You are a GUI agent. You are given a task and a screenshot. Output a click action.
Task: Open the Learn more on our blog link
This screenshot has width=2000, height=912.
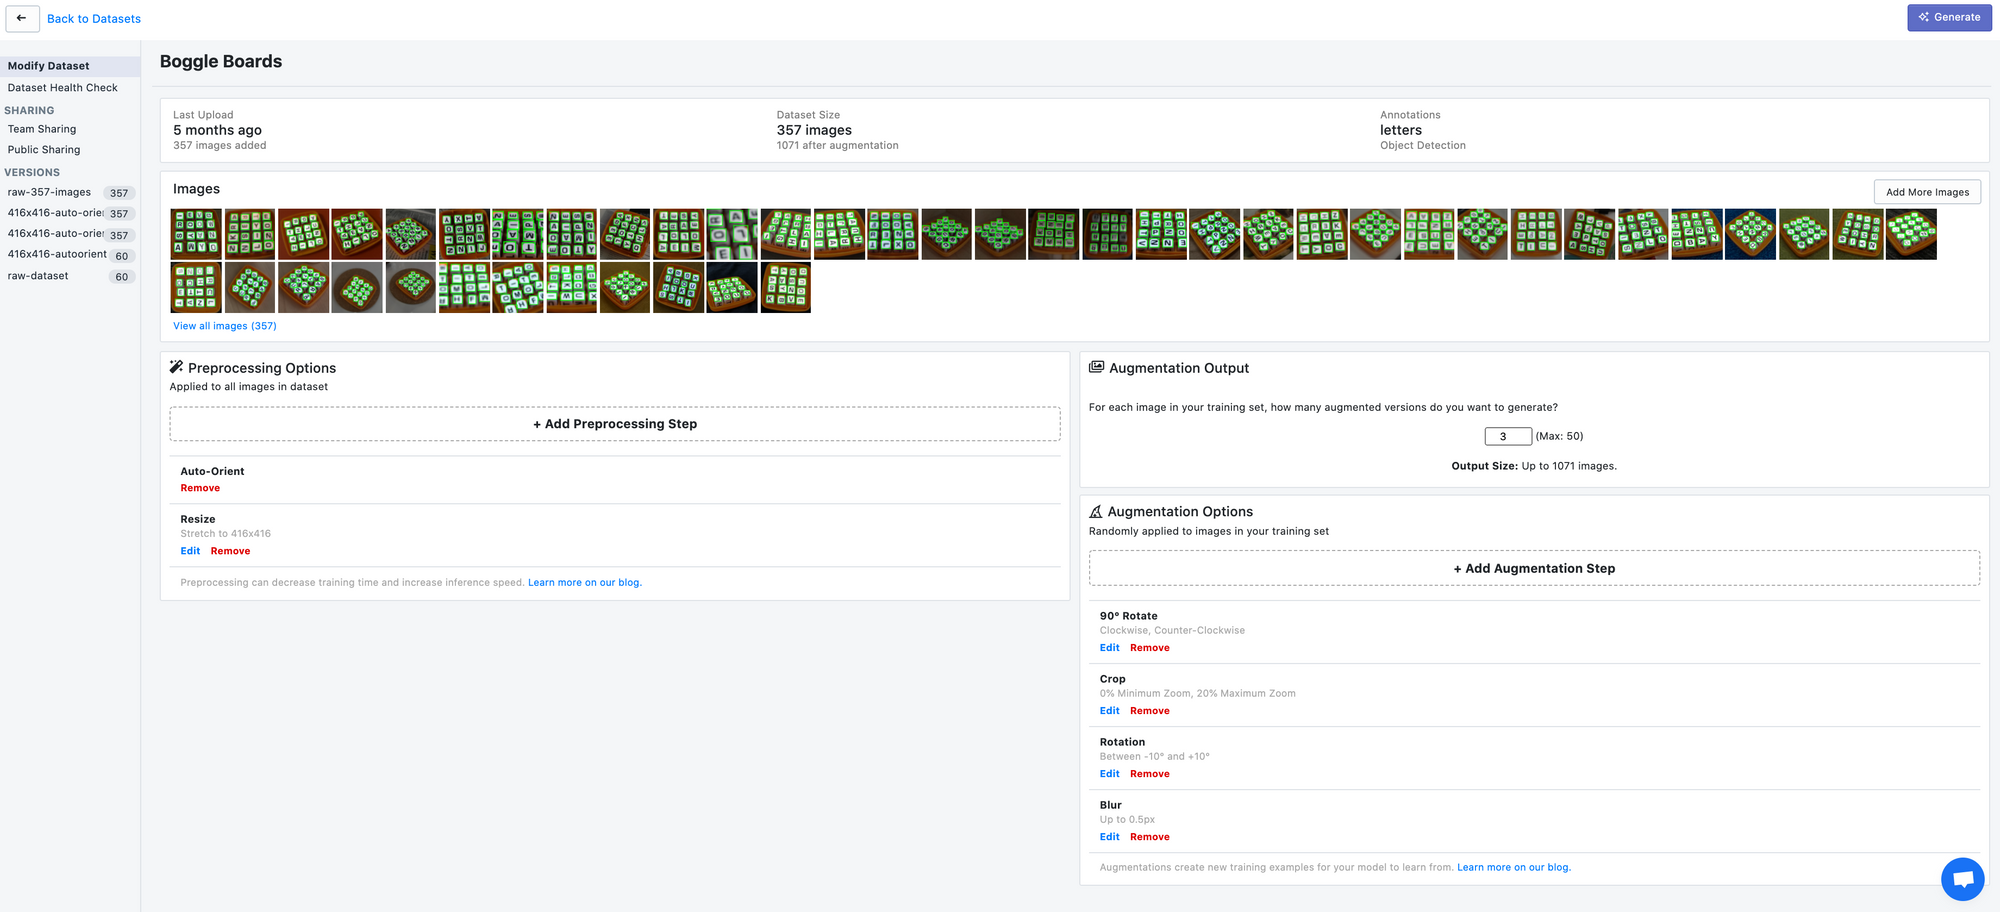(584, 582)
